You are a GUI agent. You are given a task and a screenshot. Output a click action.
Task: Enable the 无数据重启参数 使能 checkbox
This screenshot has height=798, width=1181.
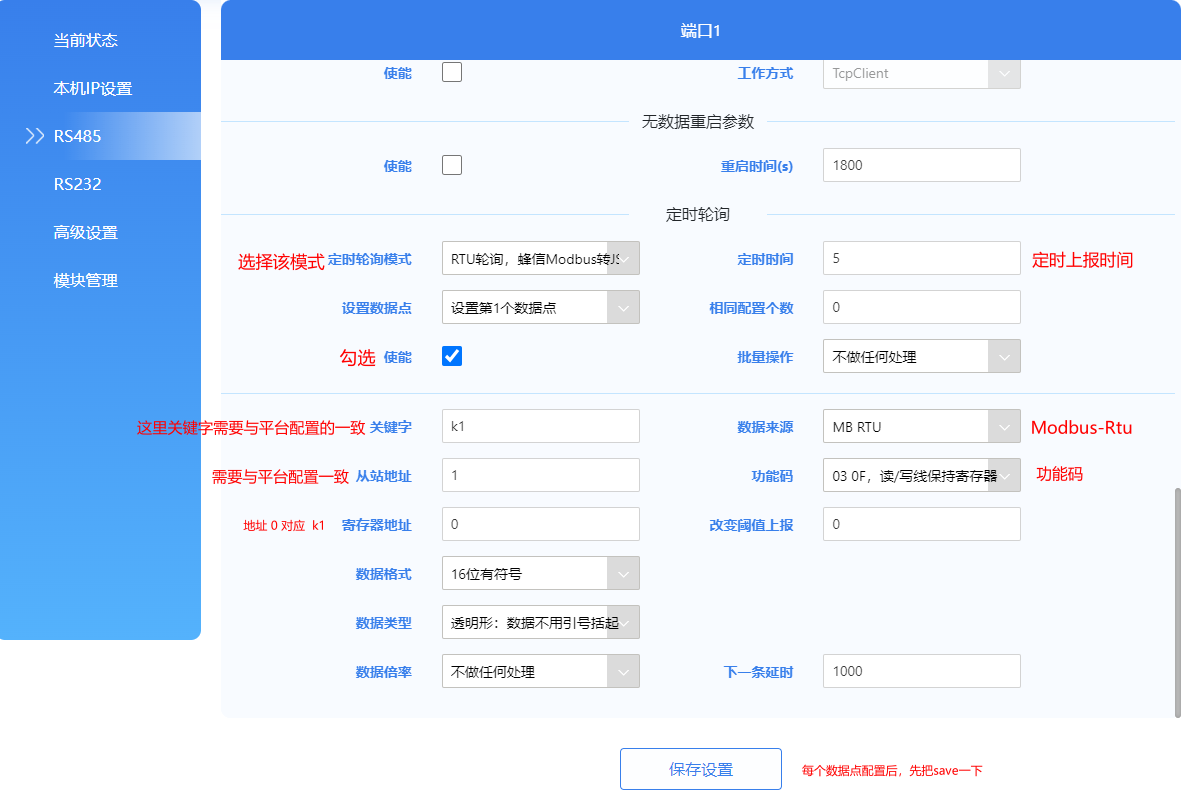pyautogui.click(x=452, y=165)
